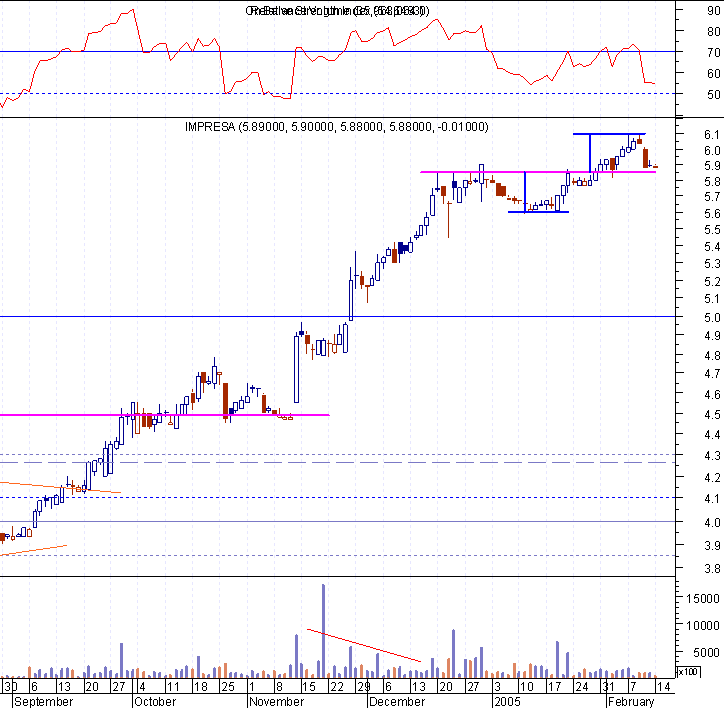Select the long-dashed line near 4.27
The height and width of the screenshot is (708, 724).
338,462
